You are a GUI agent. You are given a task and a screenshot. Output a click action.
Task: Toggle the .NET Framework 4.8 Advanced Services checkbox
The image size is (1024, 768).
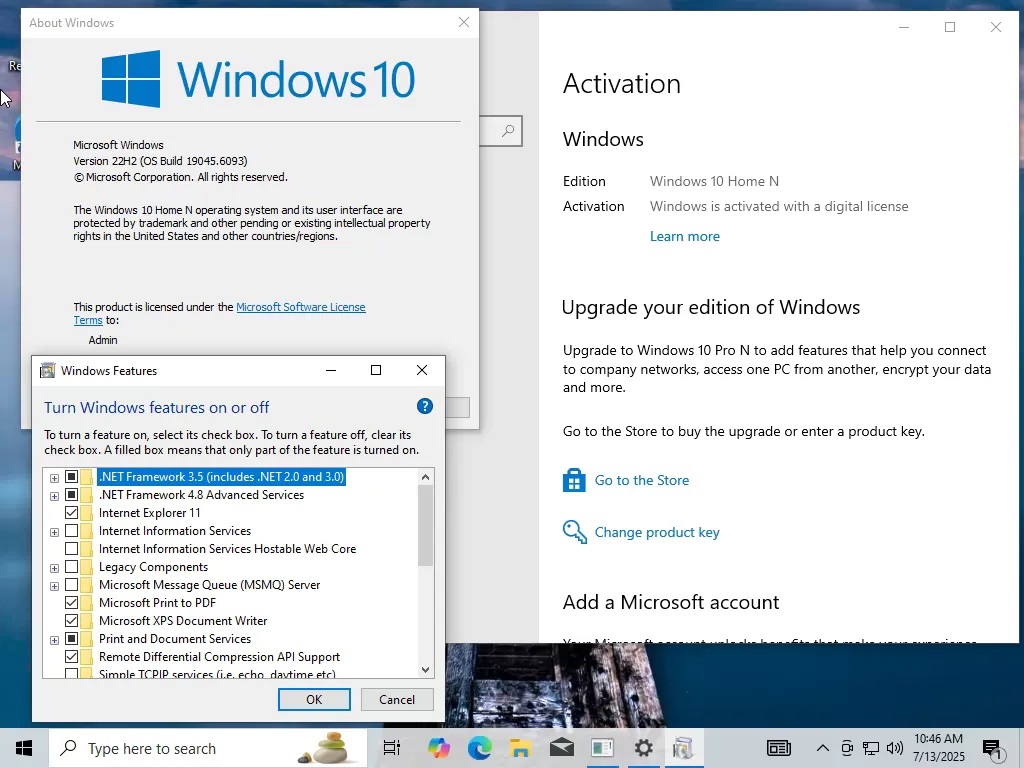[x=71, y=495]
